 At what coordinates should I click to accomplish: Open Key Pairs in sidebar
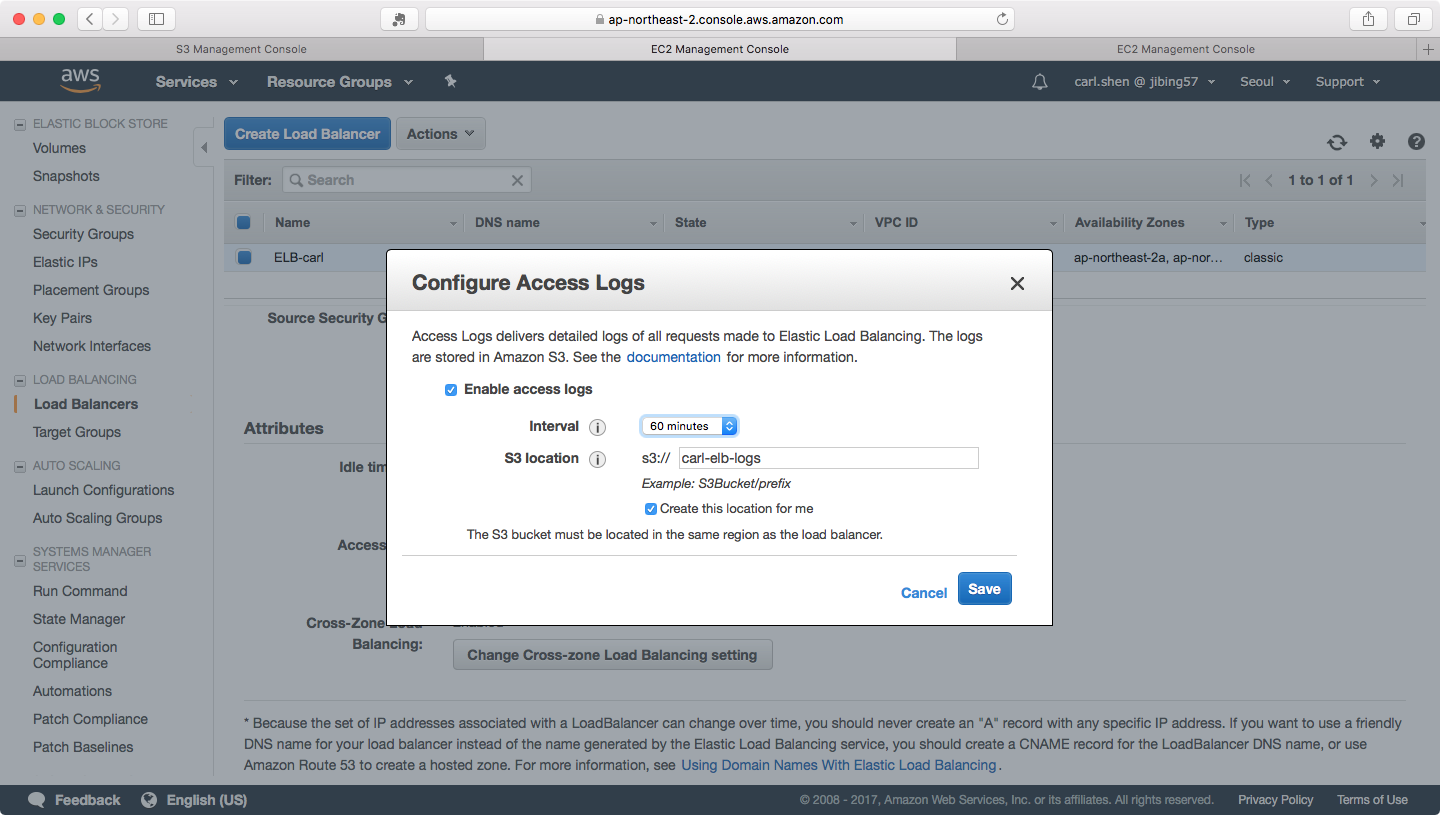(62, 318)
